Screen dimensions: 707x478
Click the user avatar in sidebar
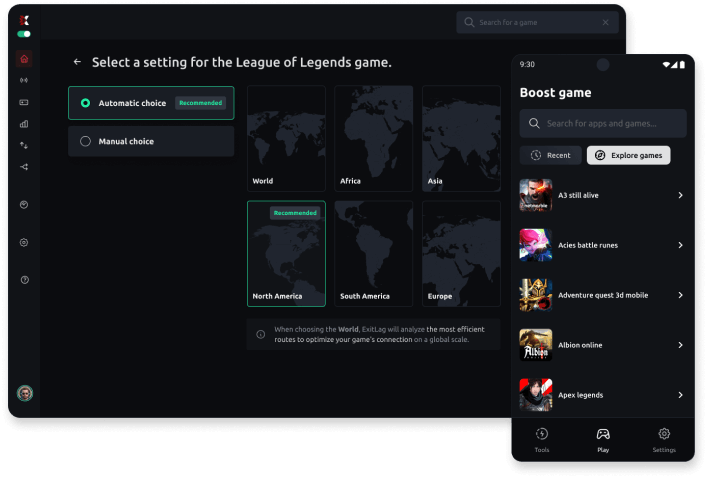pyautogui.click(x=25, y=393)
